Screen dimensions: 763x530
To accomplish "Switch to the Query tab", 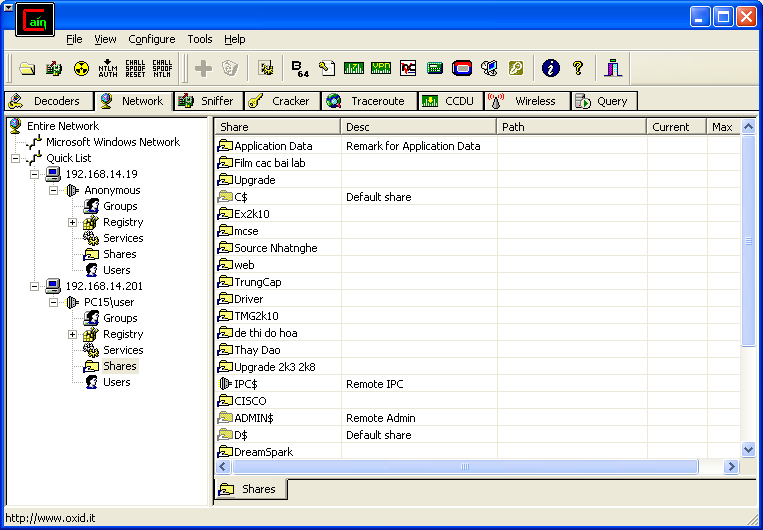I will (604, 101).
